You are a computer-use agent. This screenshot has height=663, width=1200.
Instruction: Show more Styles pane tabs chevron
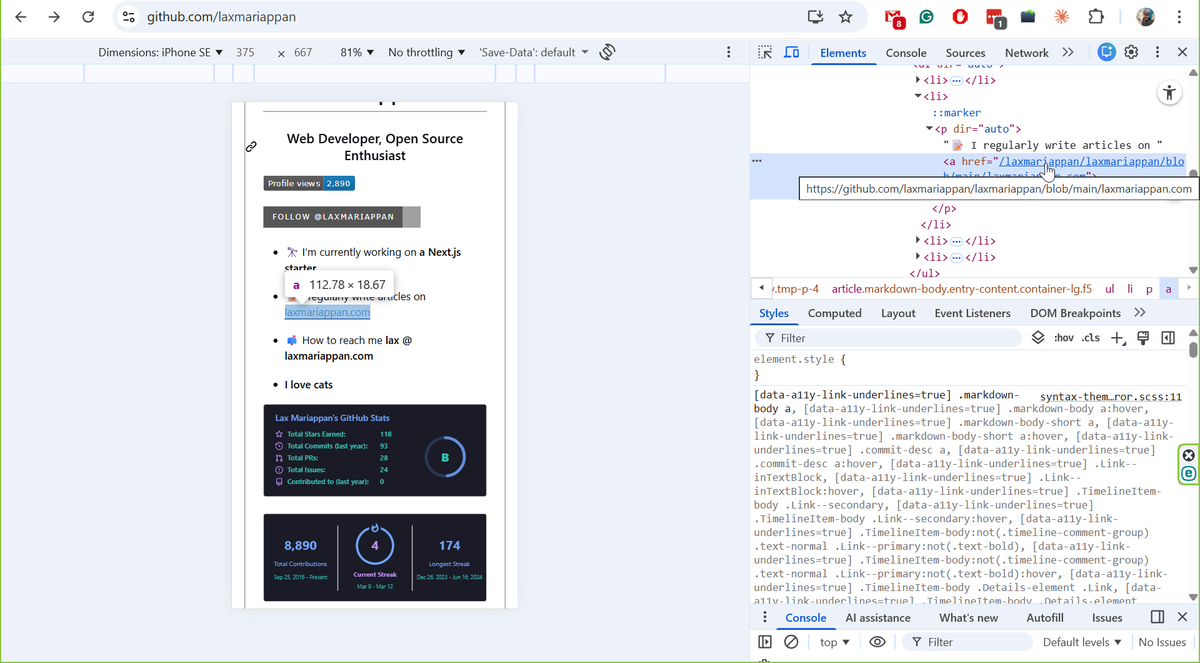point(1138,313)
